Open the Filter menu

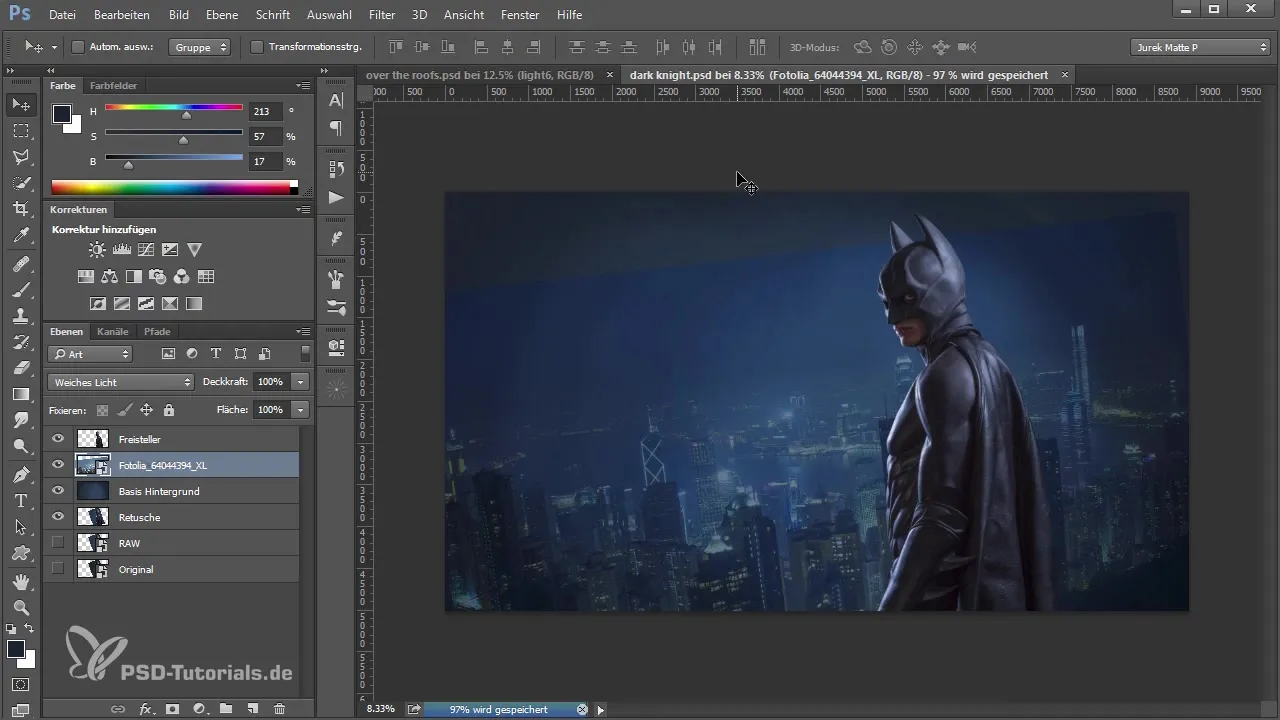(x=381, y=15)
